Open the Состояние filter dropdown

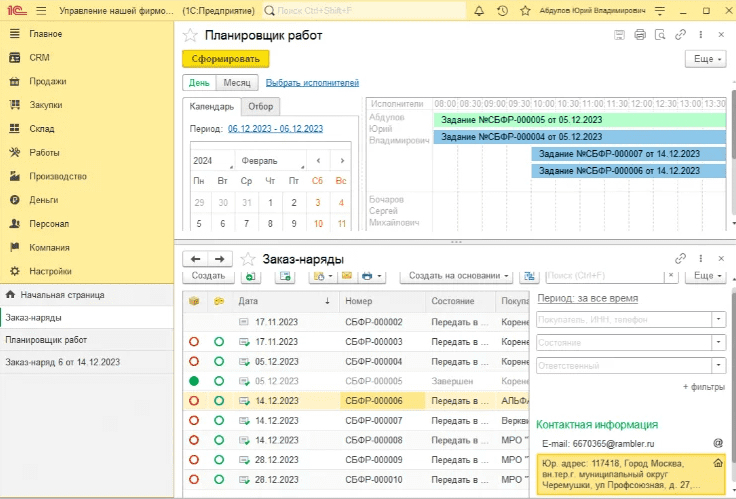click(x=719, y=343)
